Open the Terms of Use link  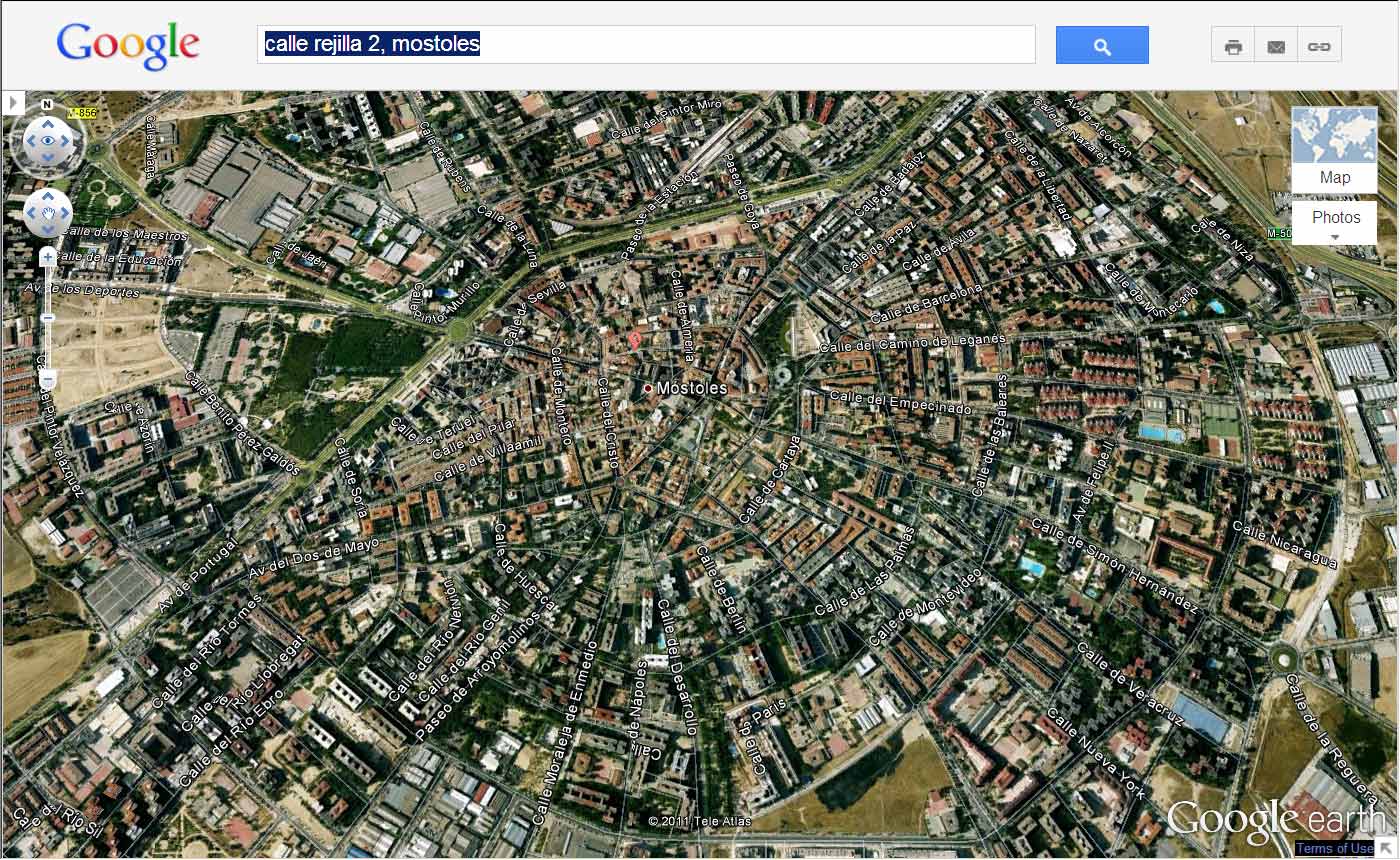click(x=1334, y=849)
